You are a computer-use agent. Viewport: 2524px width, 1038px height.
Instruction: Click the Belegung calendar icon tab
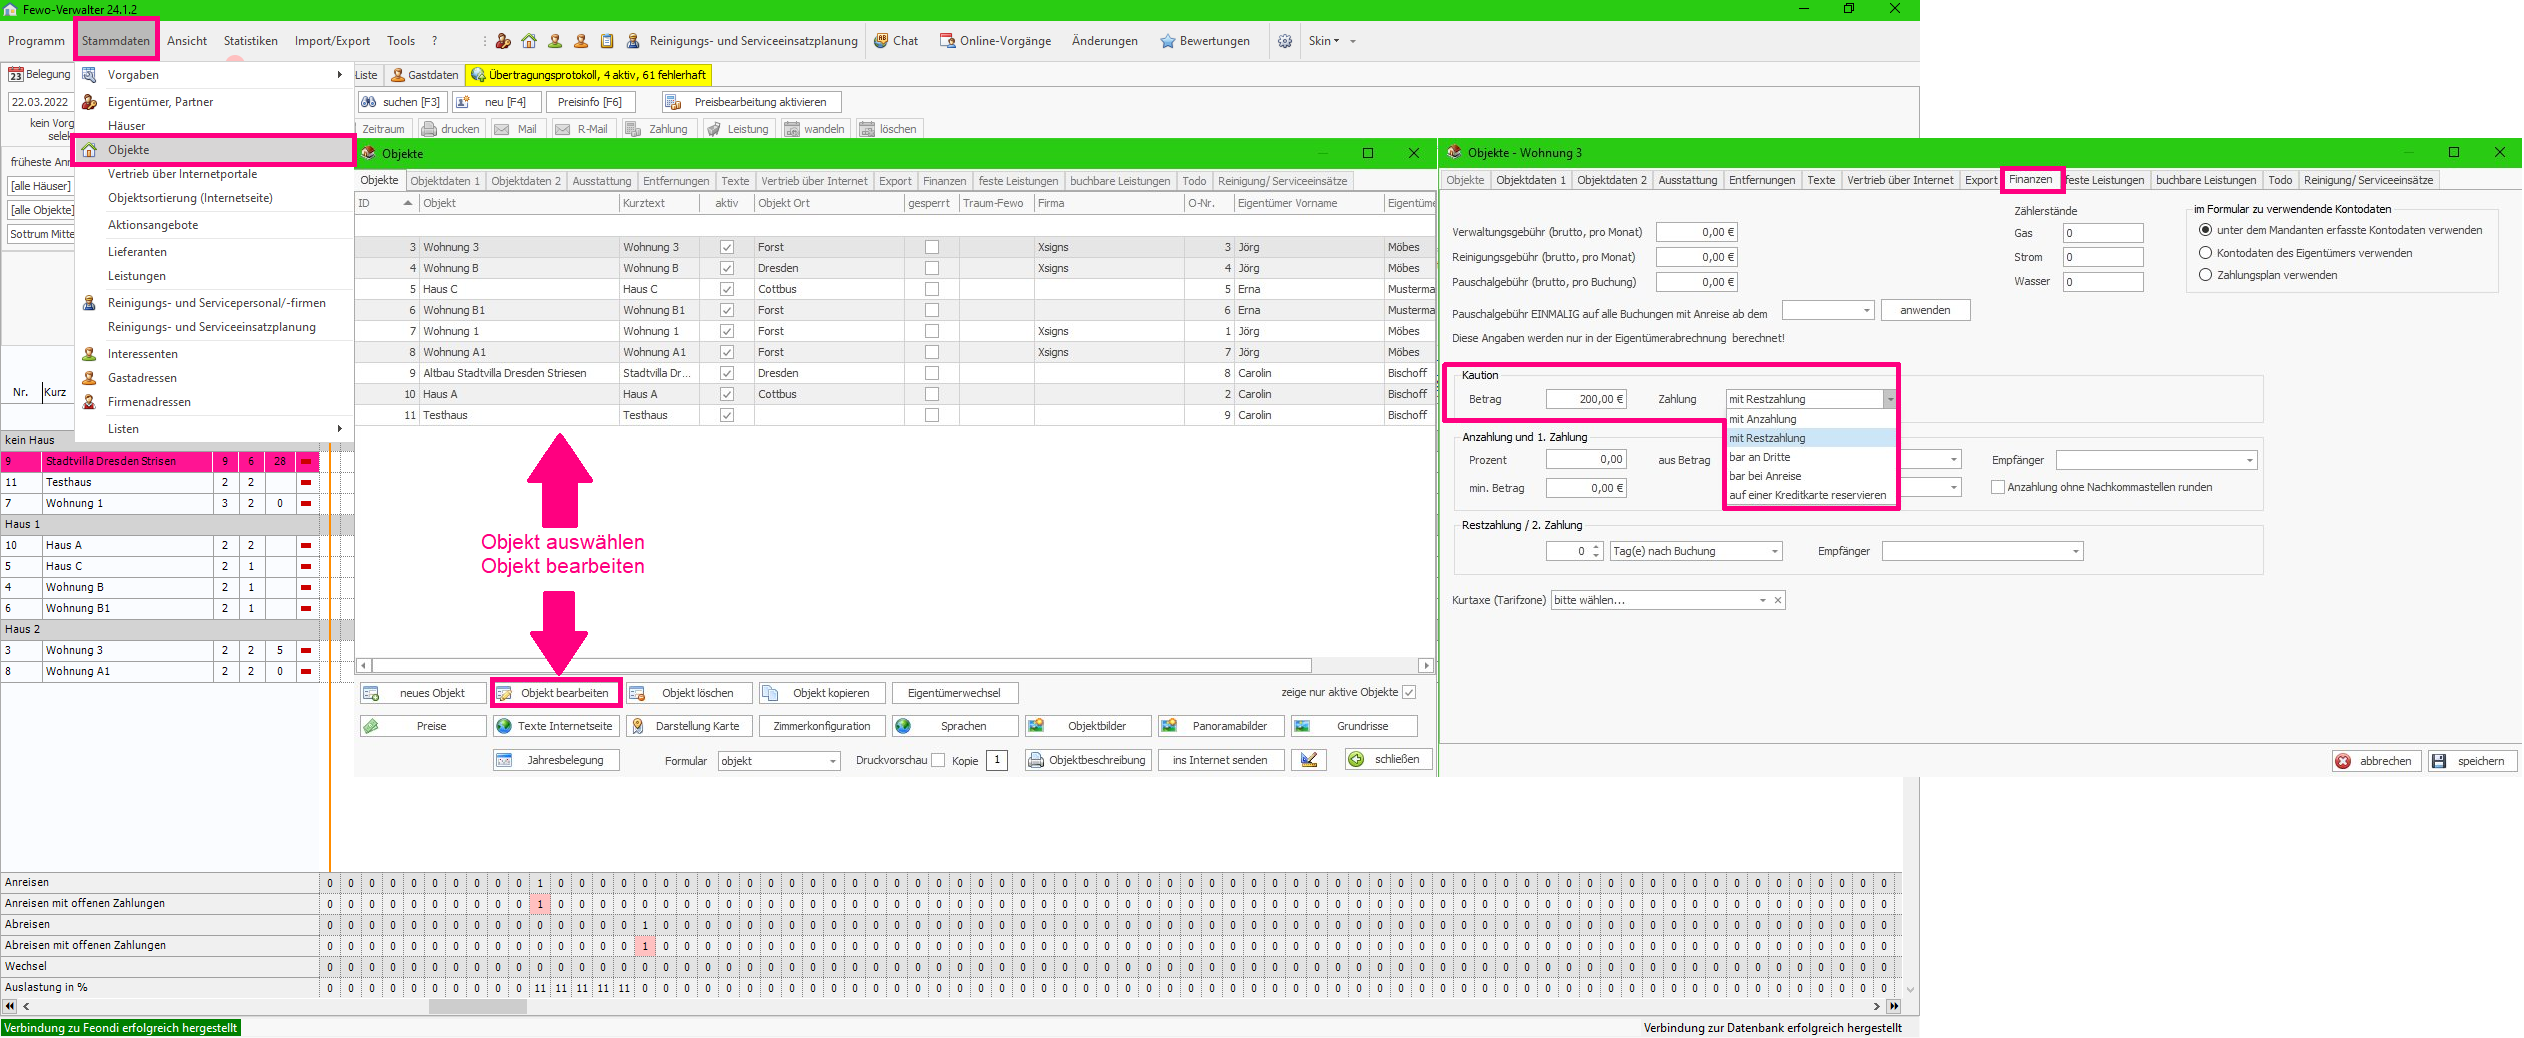[x=40, y=75]
